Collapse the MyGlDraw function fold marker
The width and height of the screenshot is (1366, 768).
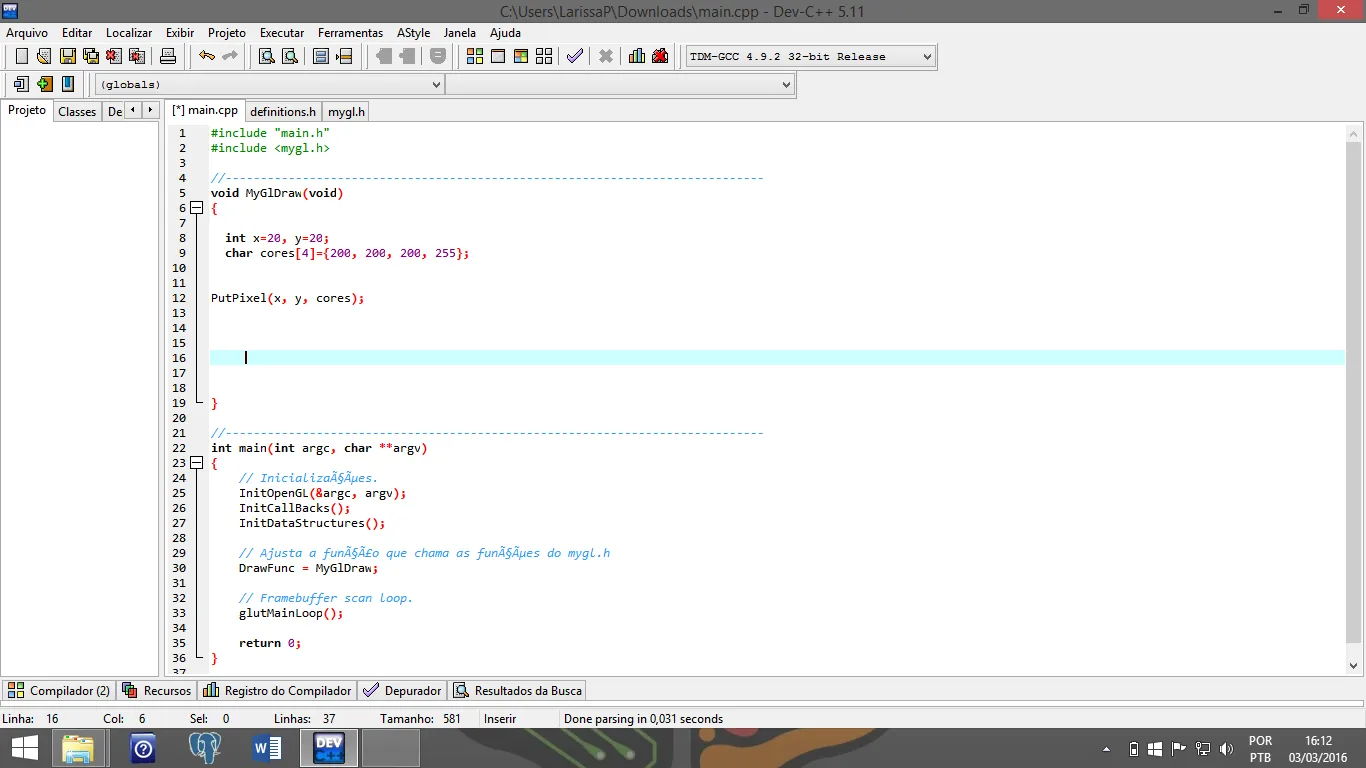(x=197, y=208)
